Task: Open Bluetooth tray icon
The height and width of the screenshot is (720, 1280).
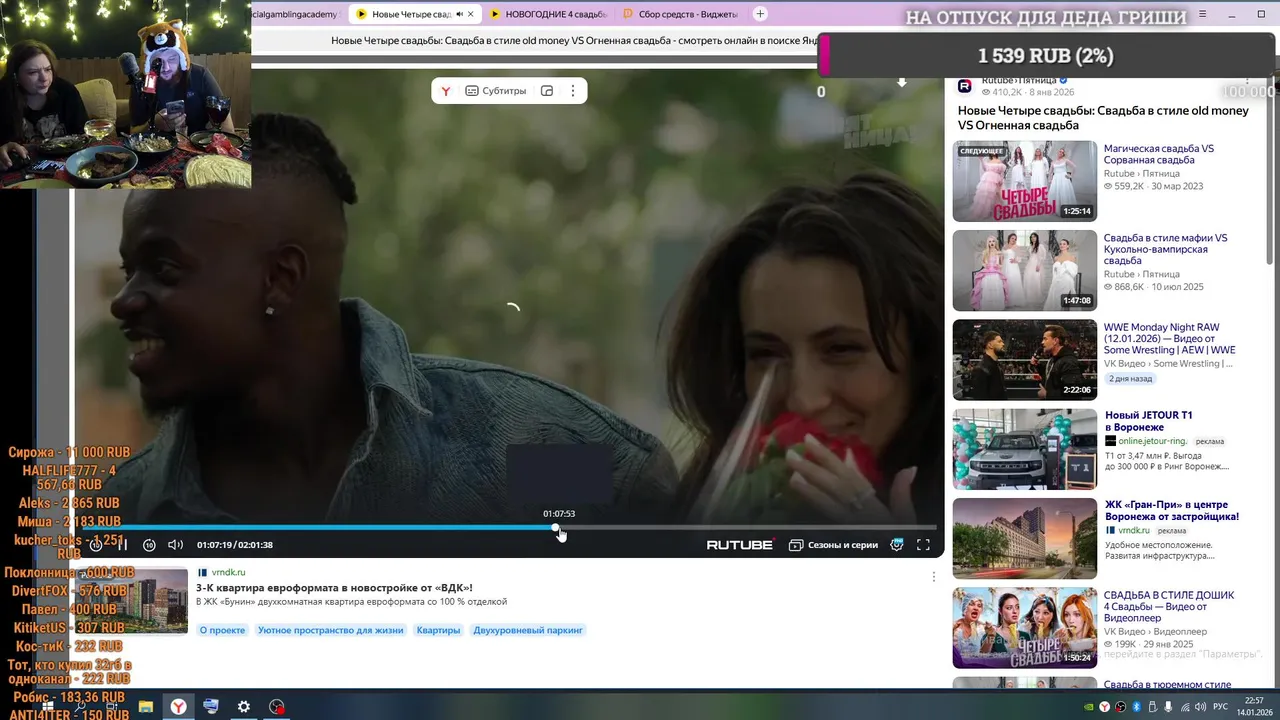Action: (x=1136, y=707)
